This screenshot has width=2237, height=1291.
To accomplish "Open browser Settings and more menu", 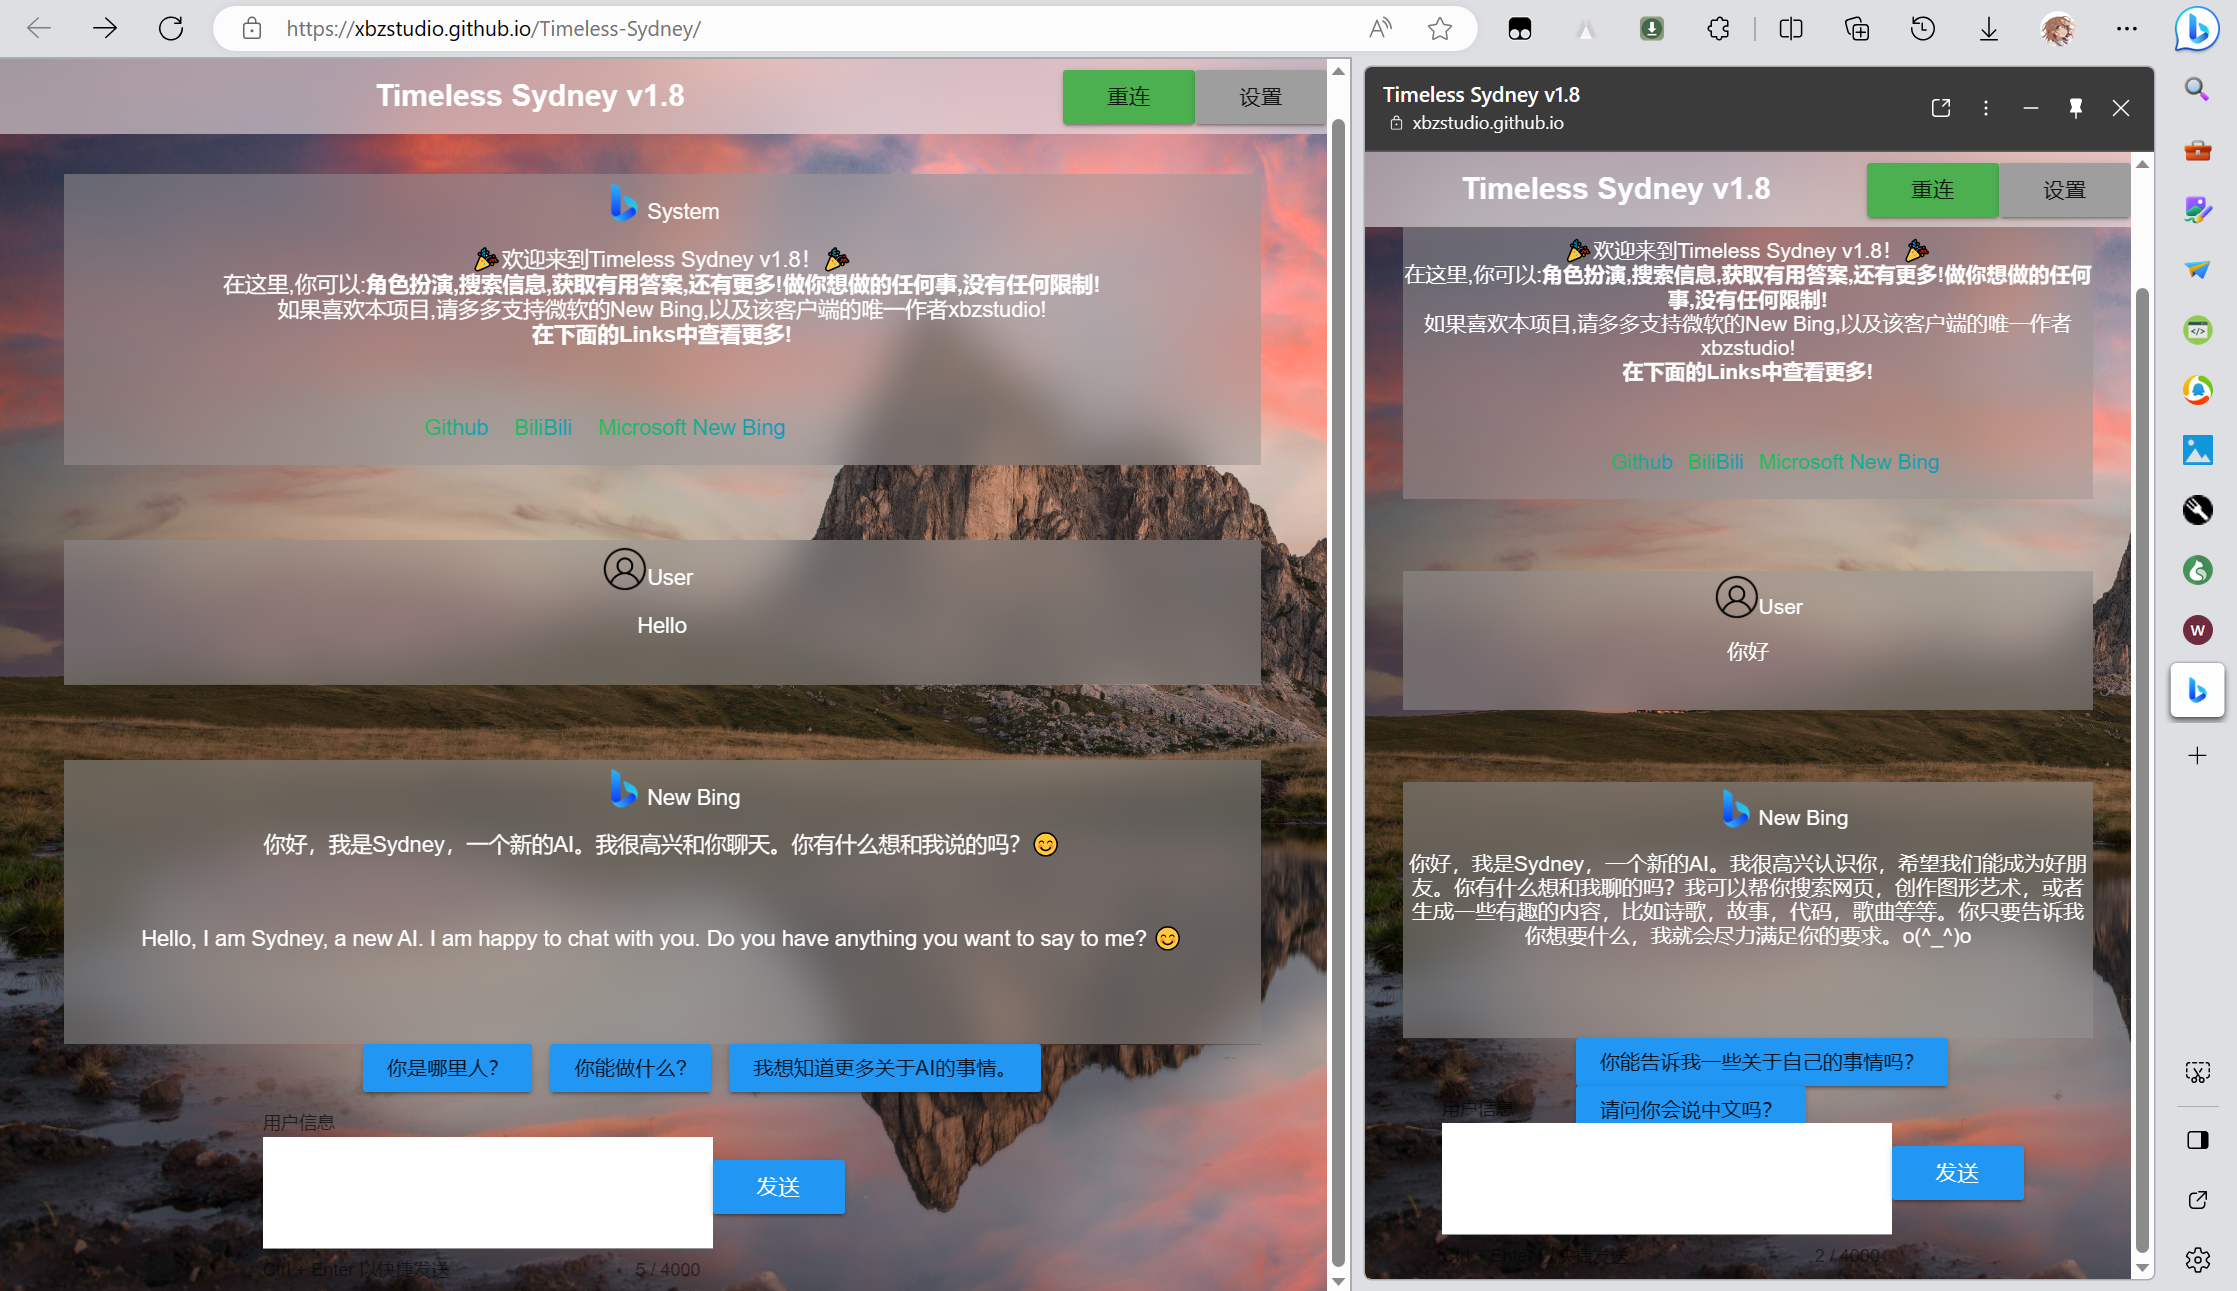I will (x=2127, y=28).
